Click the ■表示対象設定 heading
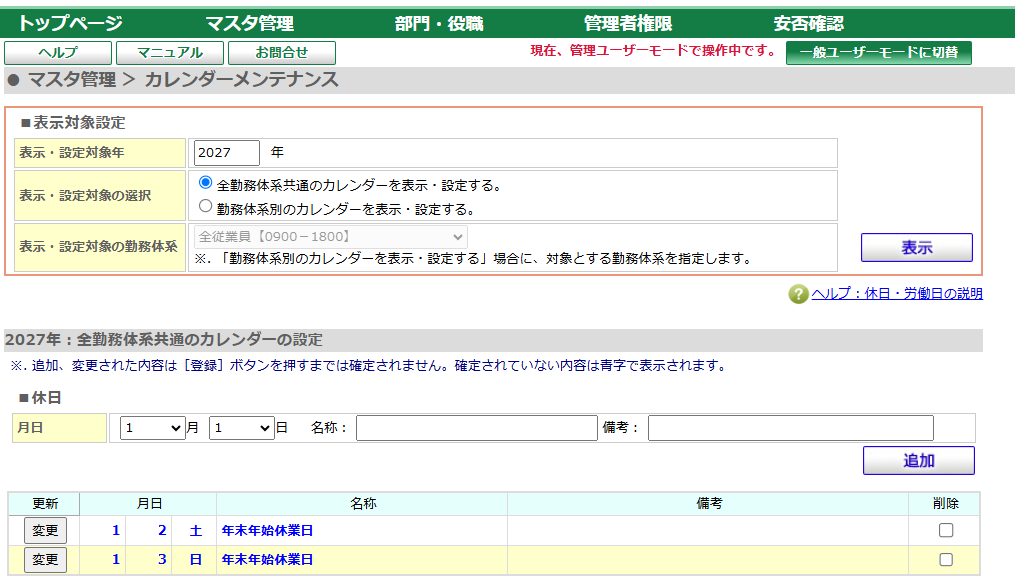Screen dimensions: 1015x583 (73, 122)
